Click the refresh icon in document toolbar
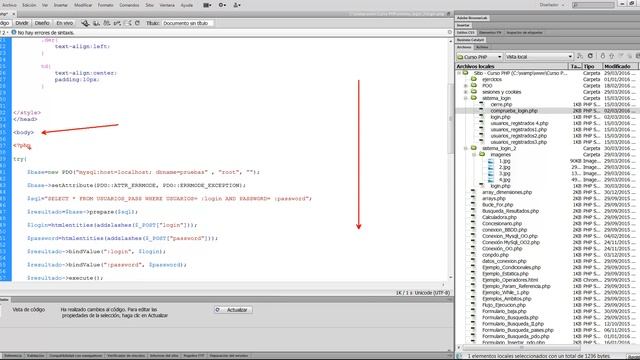Screen dimensions: 640x360 click(137, 23)
